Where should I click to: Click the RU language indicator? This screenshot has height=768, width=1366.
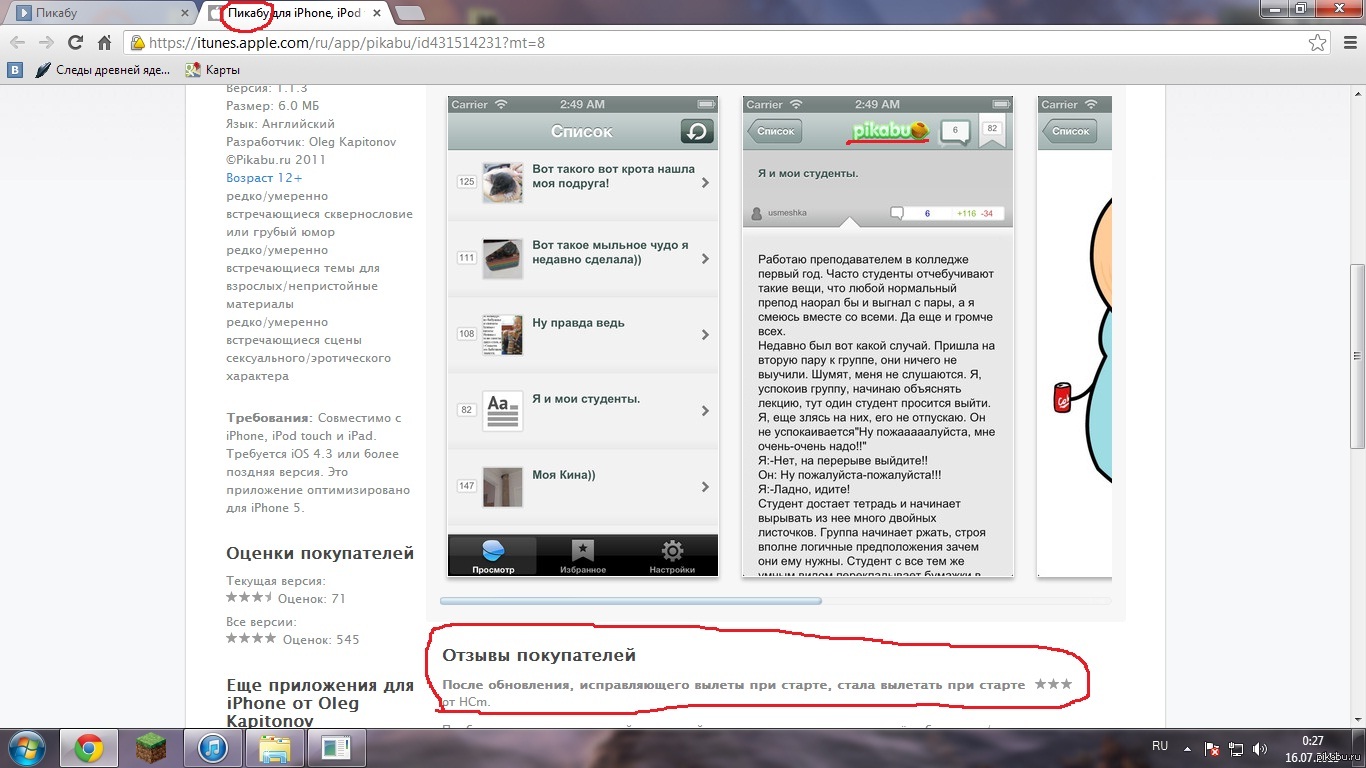pyautogui.click(x=1160, y=746)
